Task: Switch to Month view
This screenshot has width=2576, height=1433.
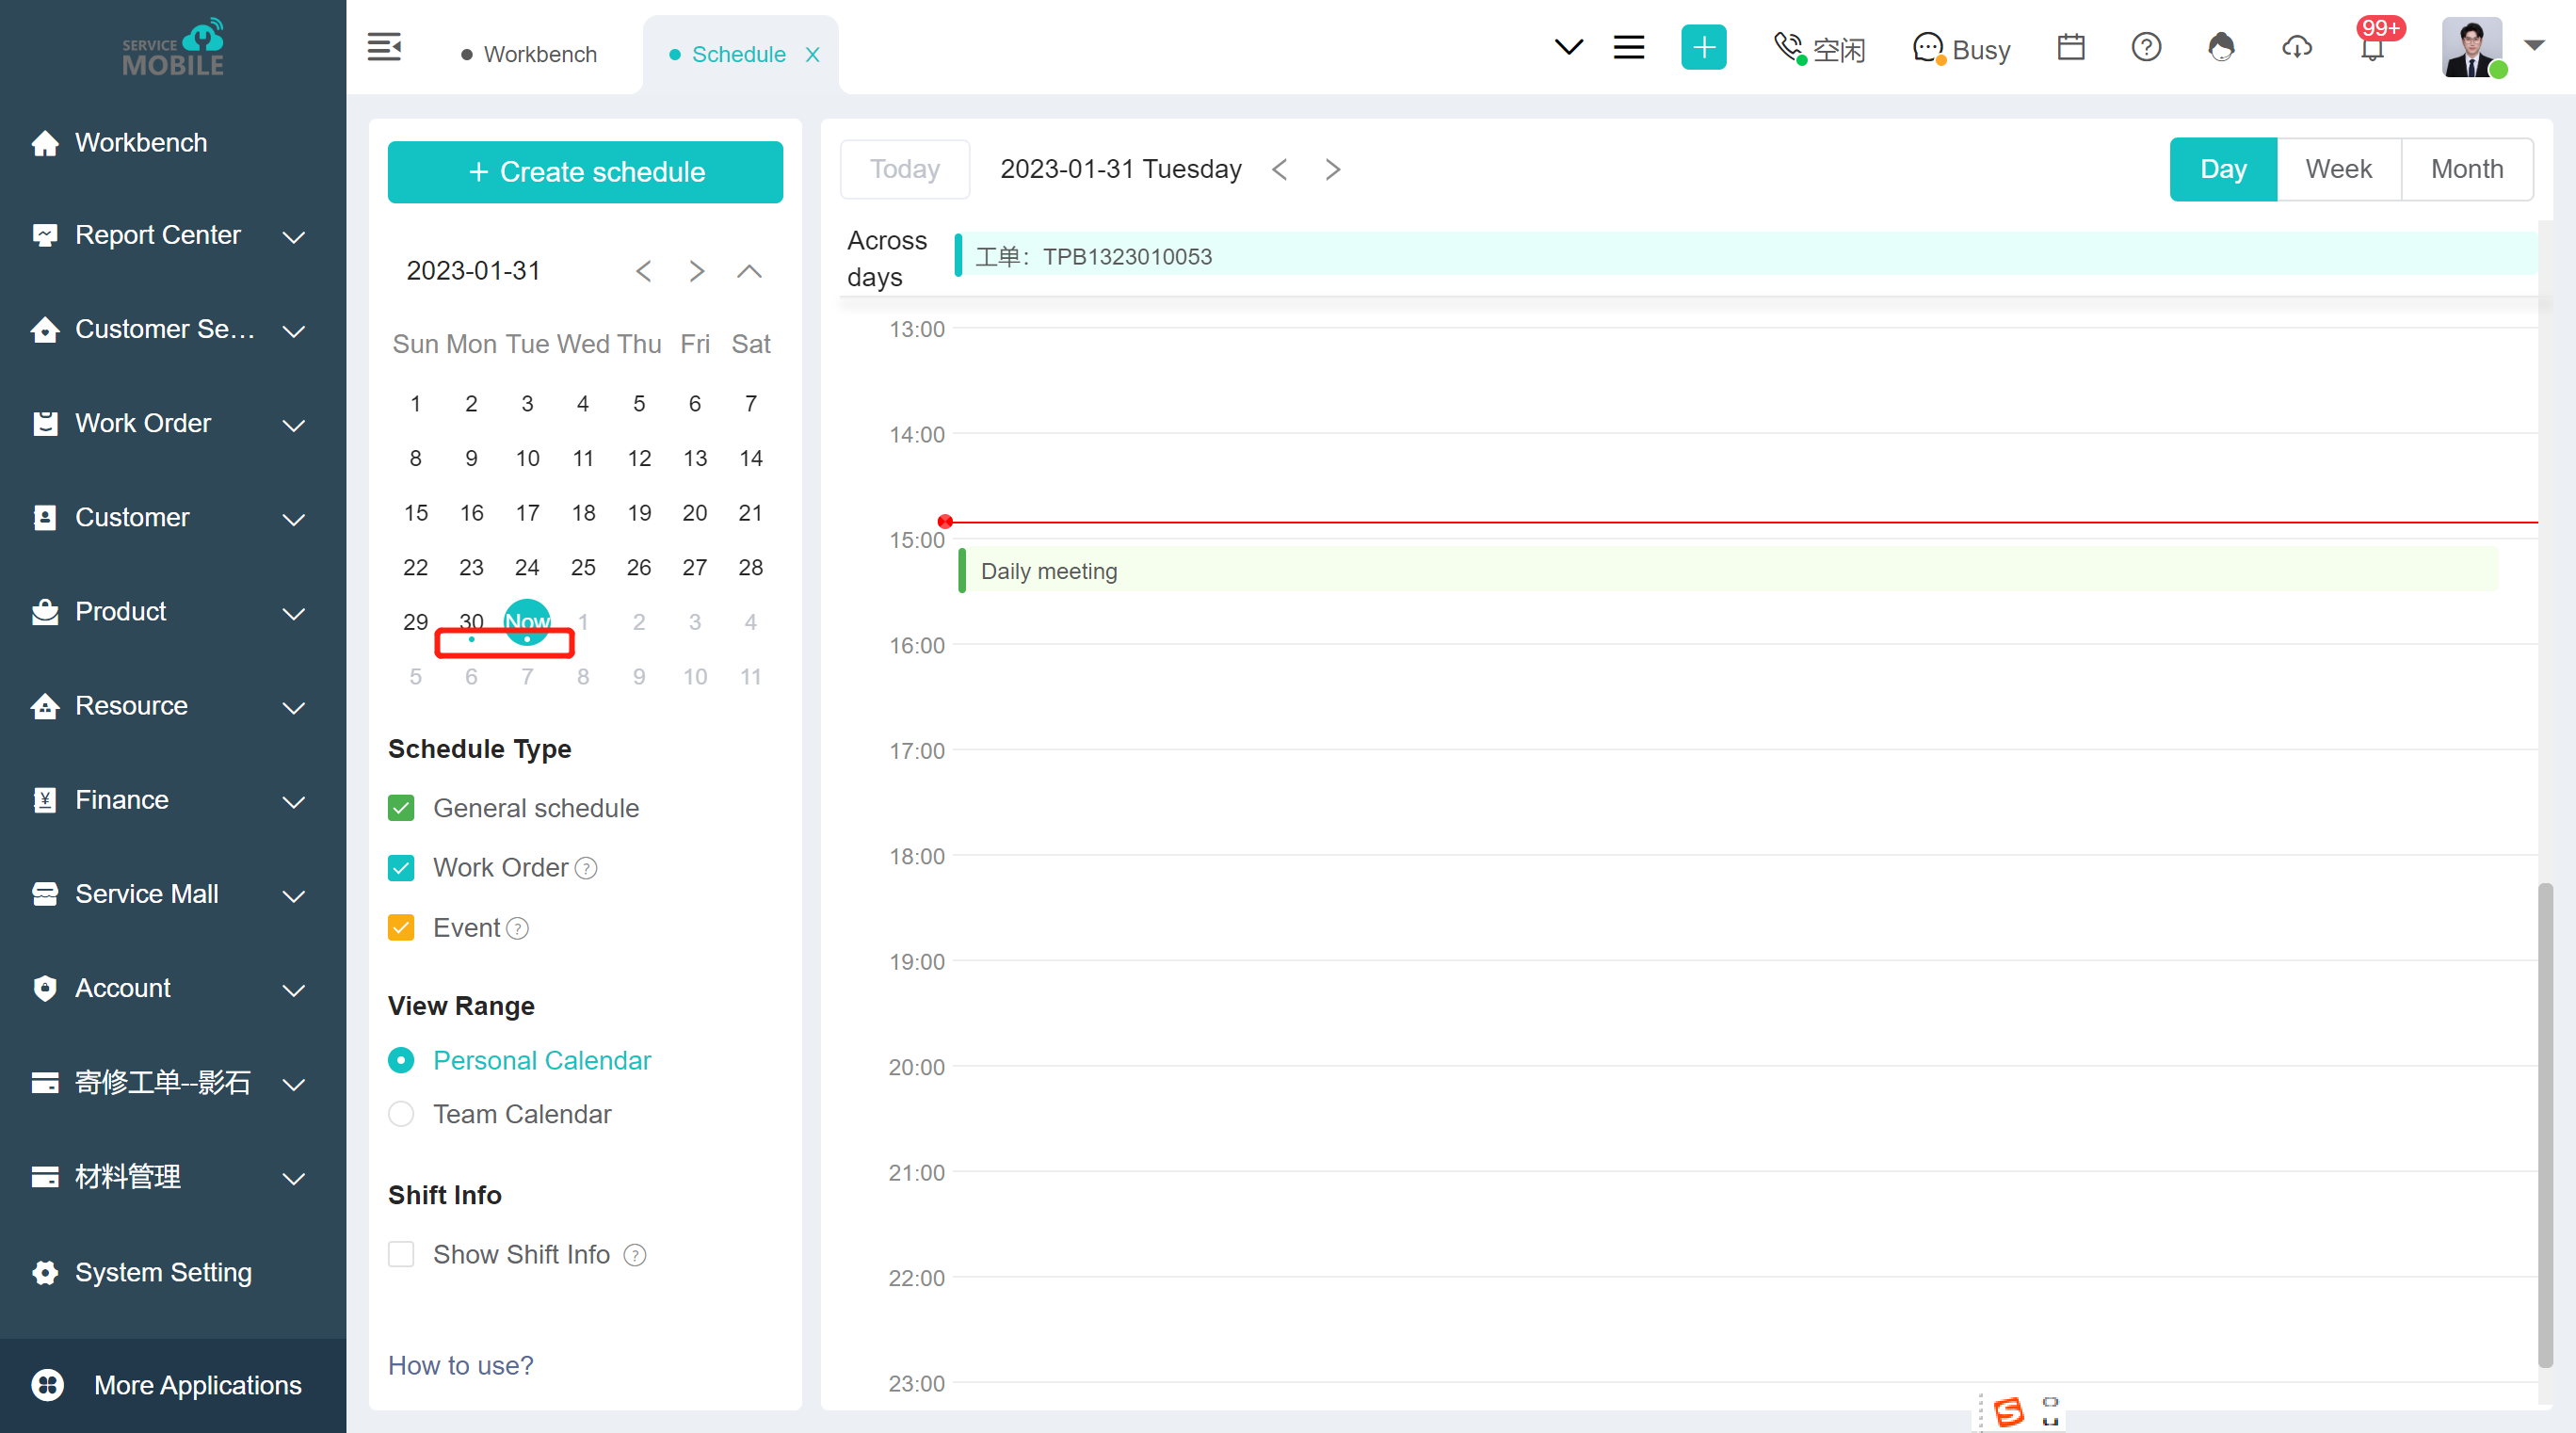Action: coord(2467,169)
